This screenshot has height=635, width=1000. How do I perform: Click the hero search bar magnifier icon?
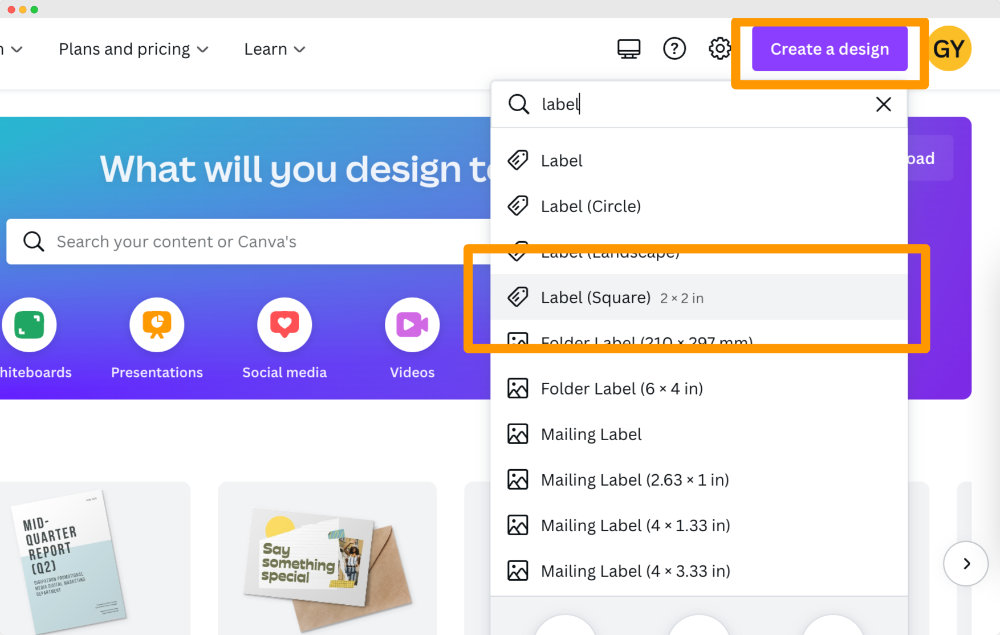click(33, 242)
